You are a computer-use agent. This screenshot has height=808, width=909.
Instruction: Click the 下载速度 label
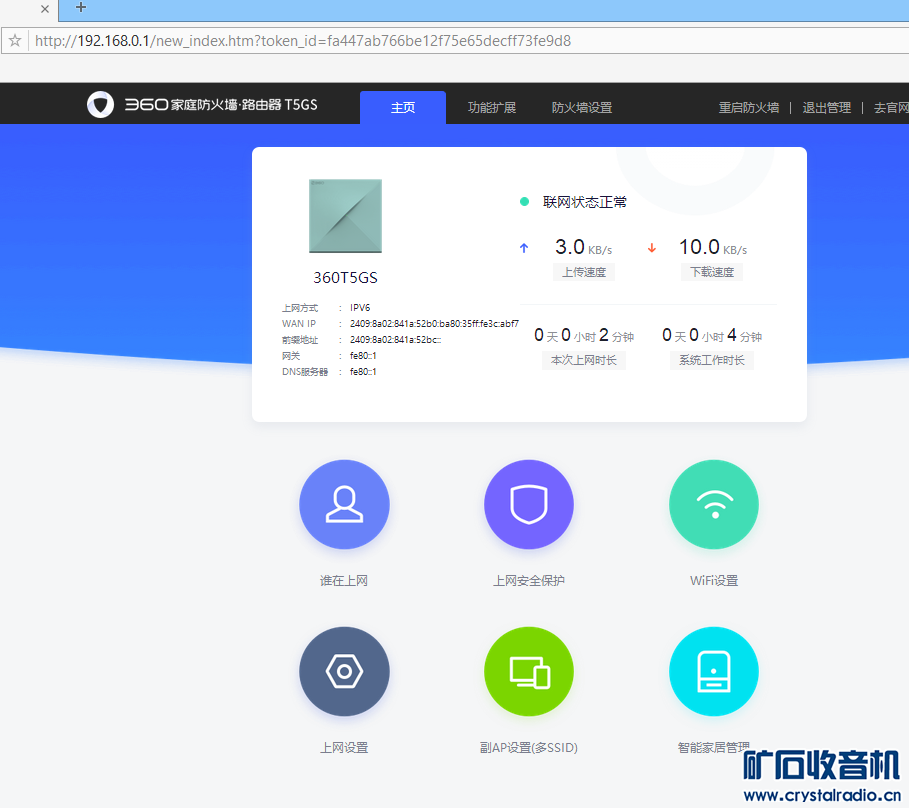point(712,272)
